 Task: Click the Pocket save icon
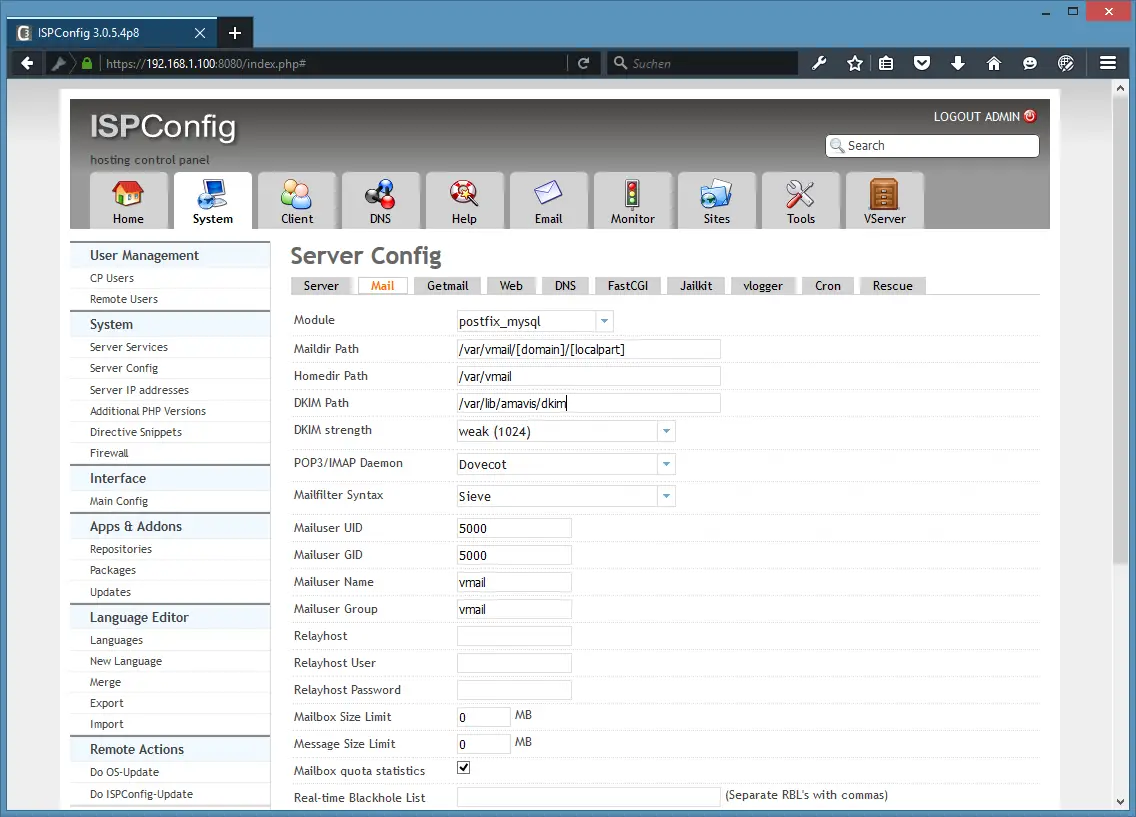click(x=922, y=63)
